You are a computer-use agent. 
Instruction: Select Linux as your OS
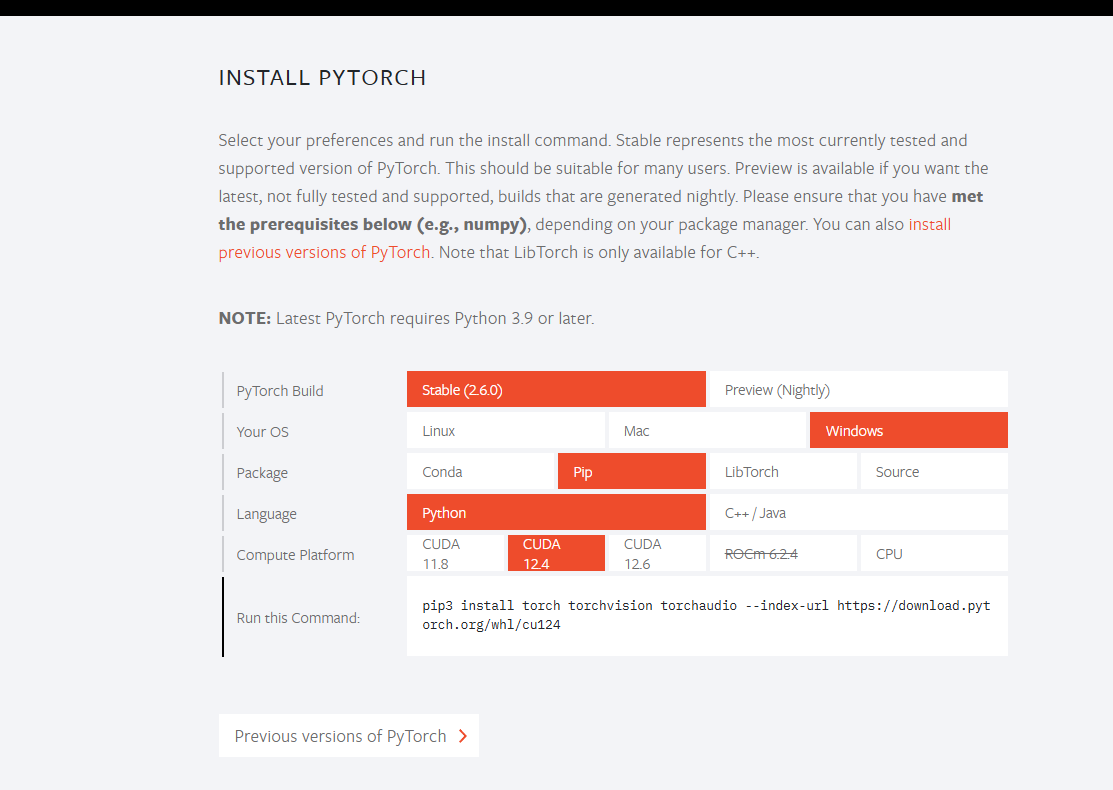(x=506, y=431)
